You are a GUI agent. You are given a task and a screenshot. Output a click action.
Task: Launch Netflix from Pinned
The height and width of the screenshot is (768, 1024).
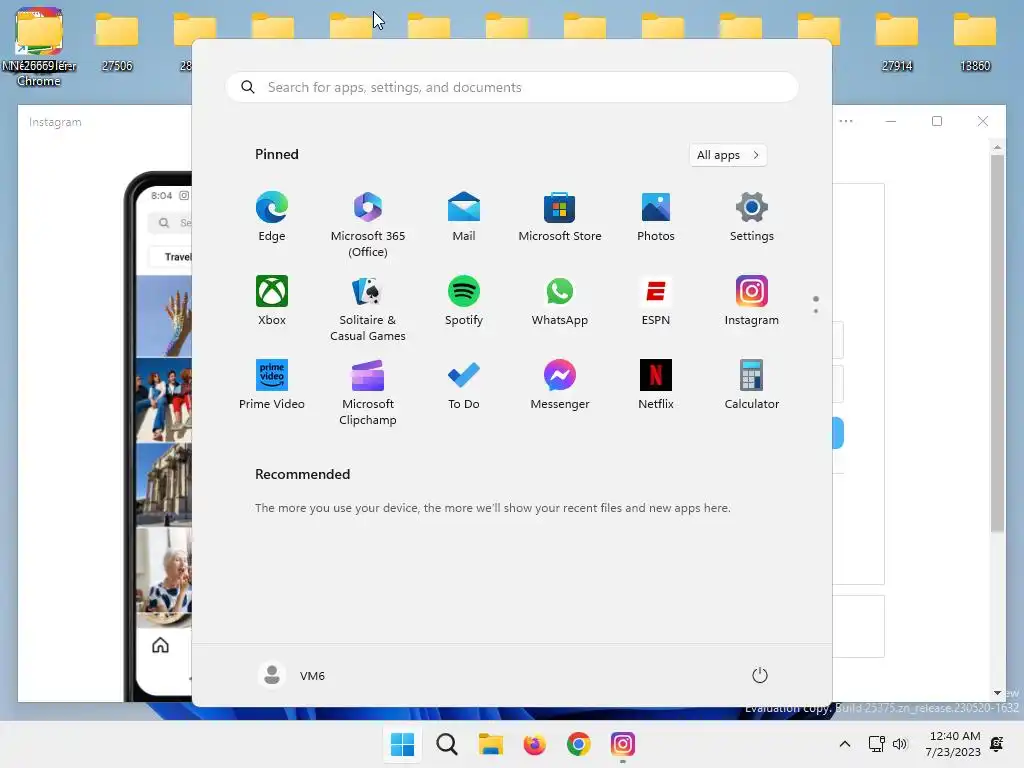[656, 385]
